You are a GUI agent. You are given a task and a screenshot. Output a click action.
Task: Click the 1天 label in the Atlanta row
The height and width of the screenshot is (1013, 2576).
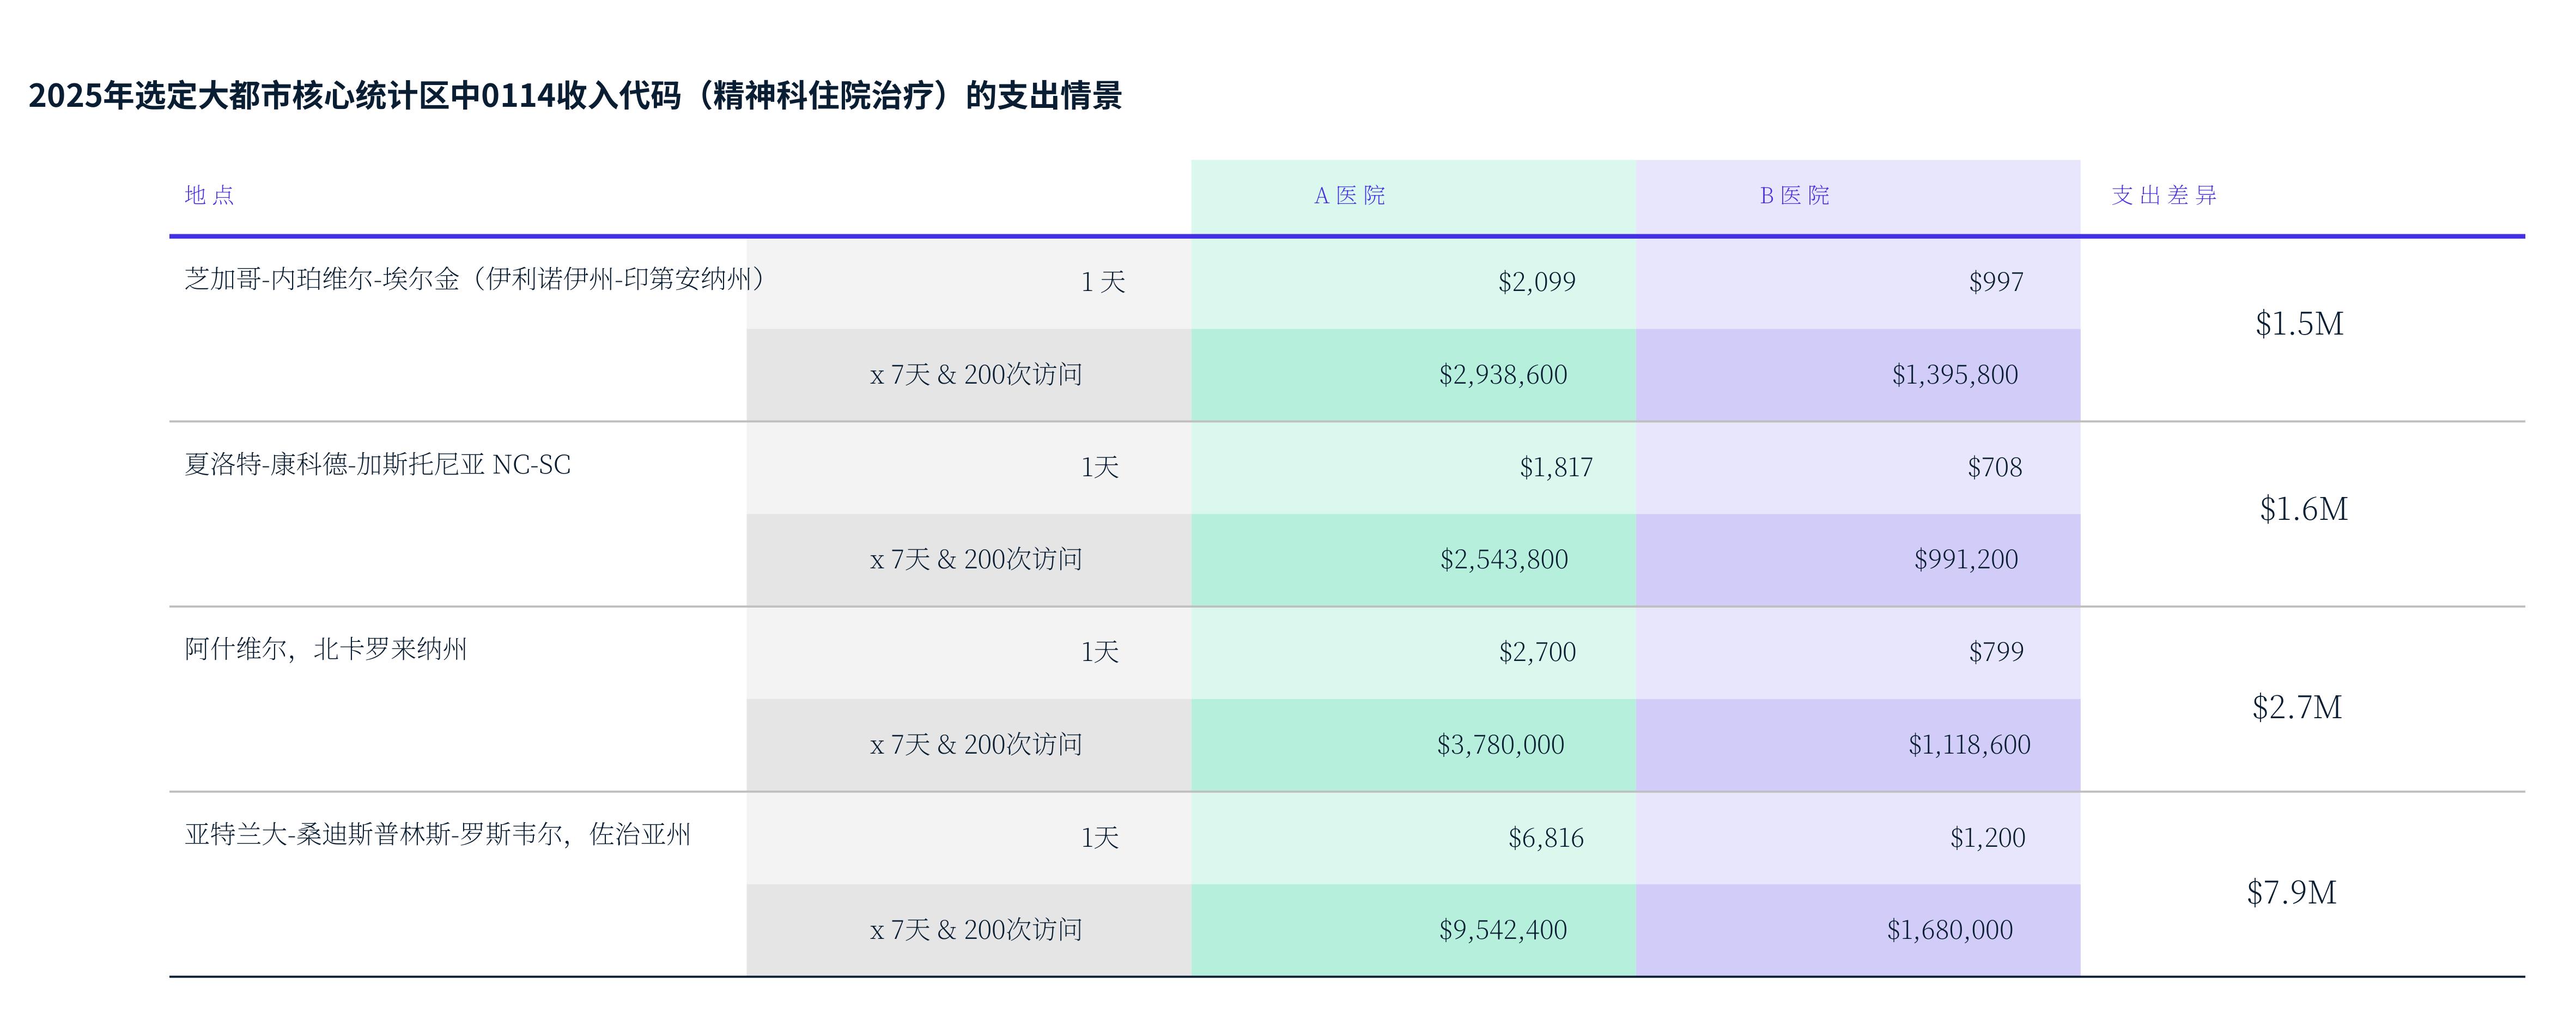[x=1099, y=838]
